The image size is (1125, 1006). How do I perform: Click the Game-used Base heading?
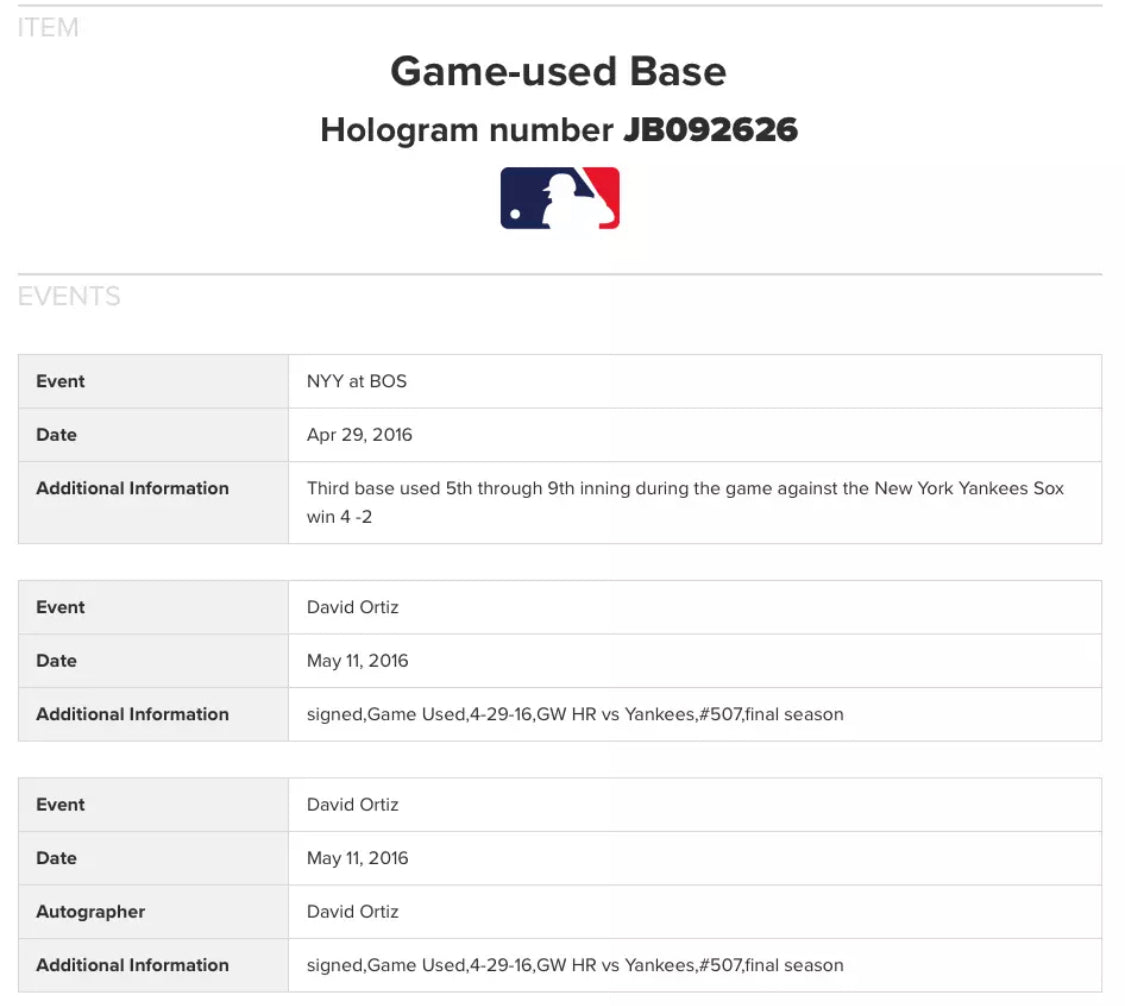point(558,72)
